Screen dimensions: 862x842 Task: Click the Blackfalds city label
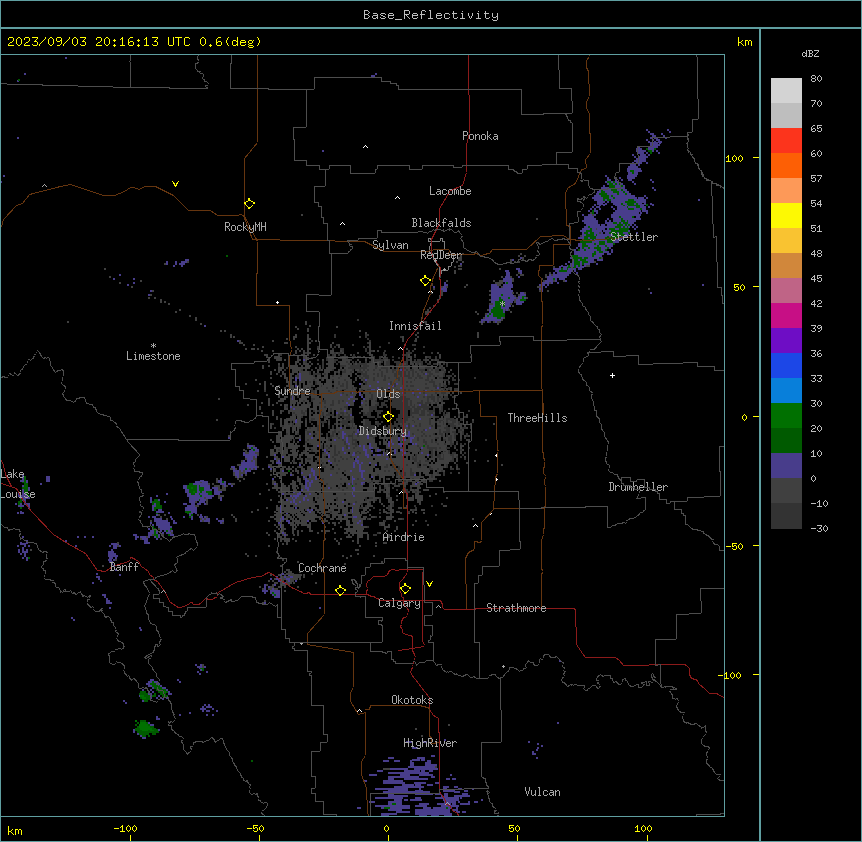441,223
